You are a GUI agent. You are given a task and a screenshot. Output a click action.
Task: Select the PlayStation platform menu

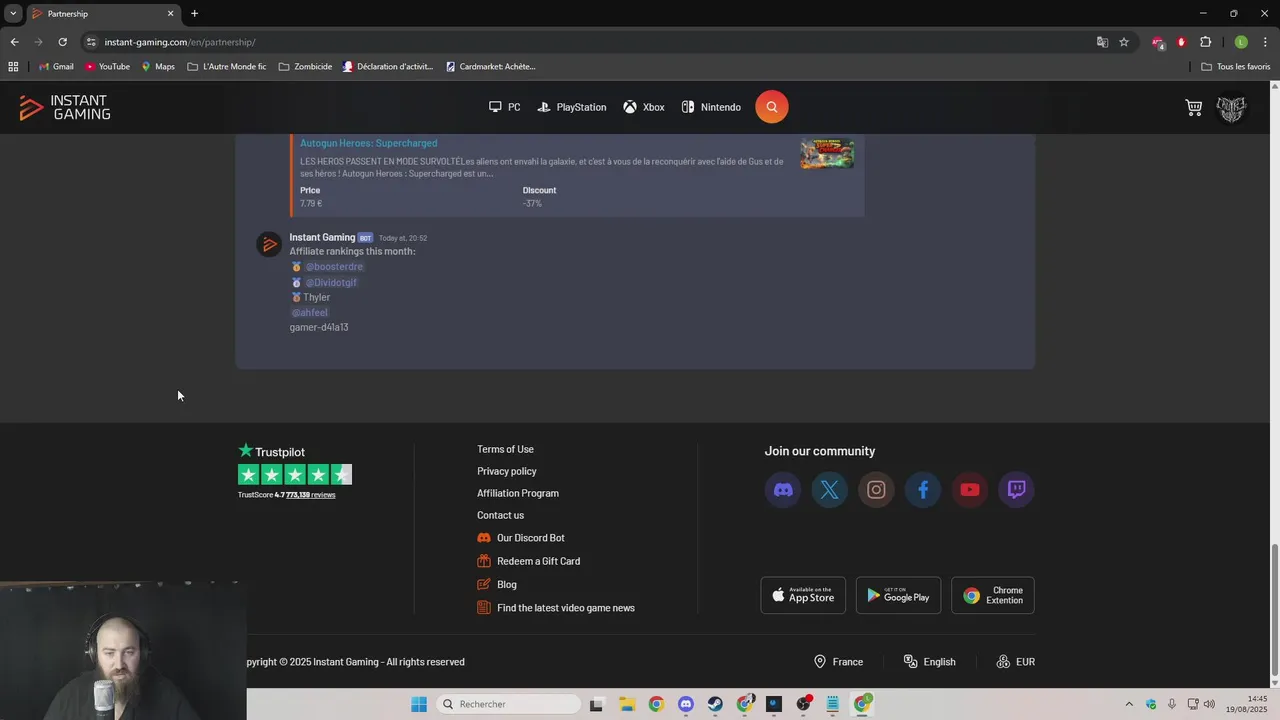tap(572, 107)
